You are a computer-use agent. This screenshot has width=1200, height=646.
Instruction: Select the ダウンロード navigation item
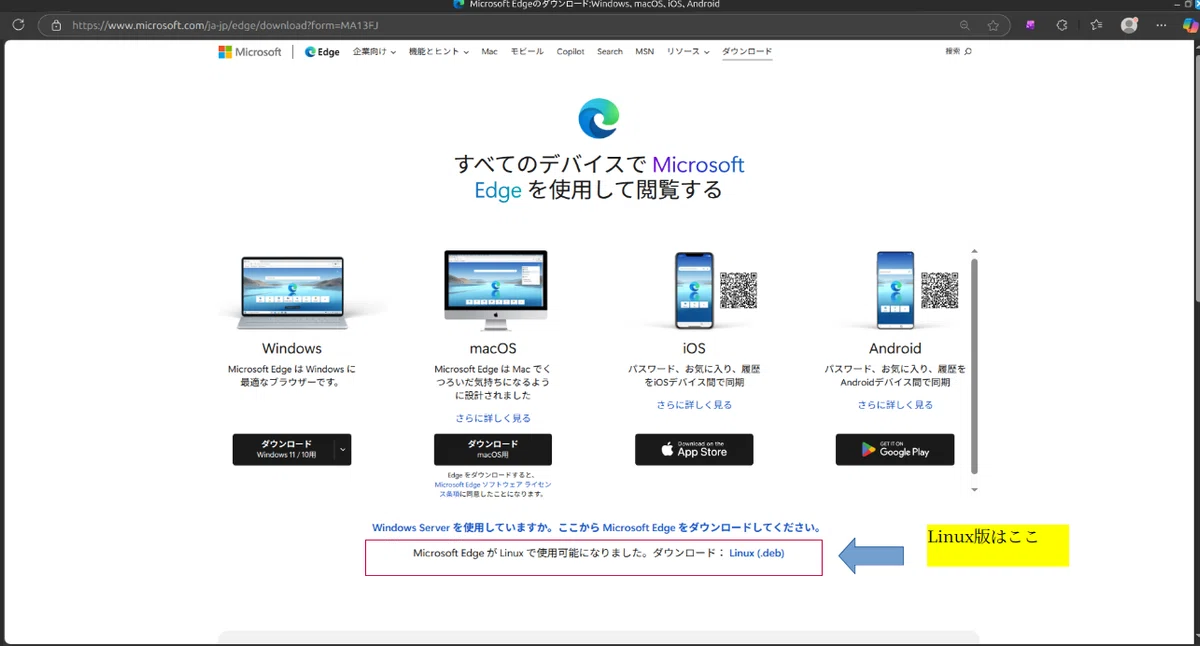click(747, 51)
